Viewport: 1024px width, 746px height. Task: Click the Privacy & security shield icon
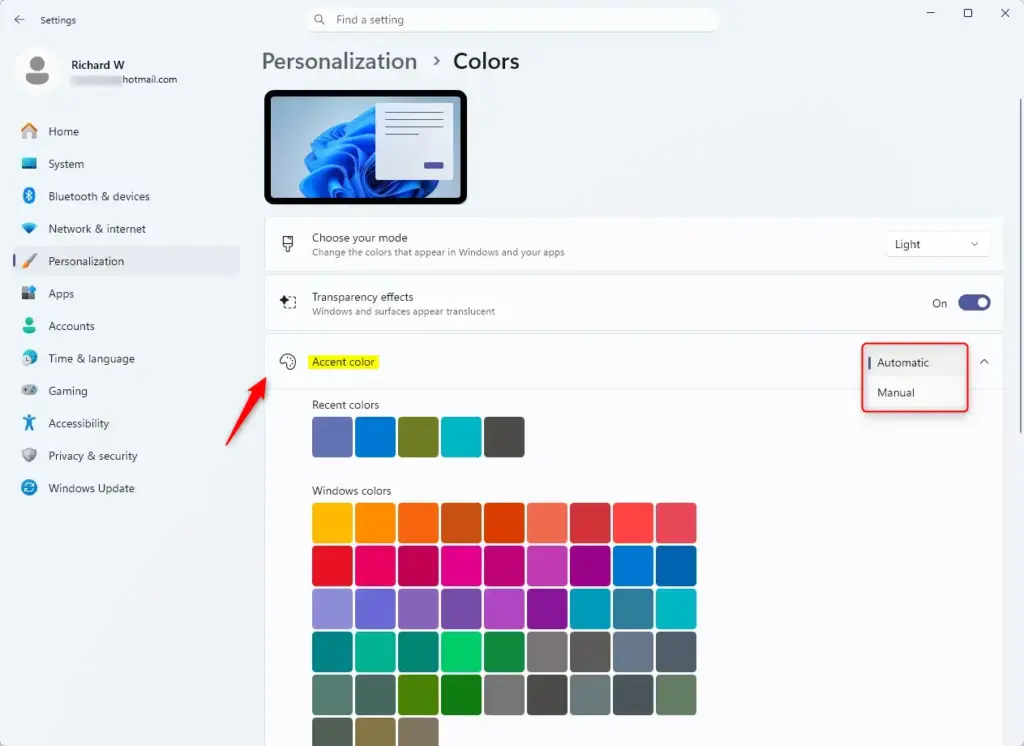click(x=29, y=455)
